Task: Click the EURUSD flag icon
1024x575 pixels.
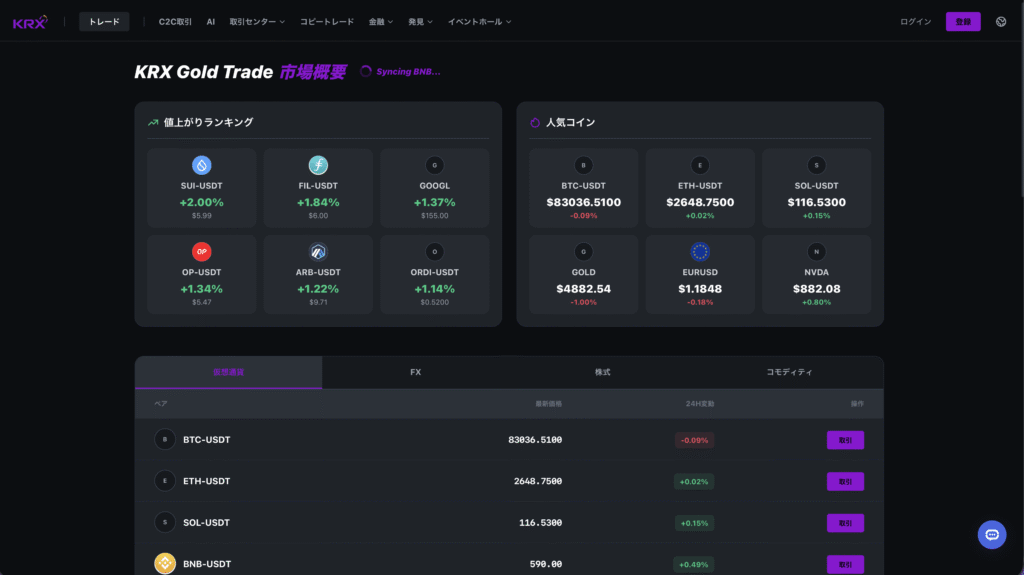Action: [x=700, y=252]
